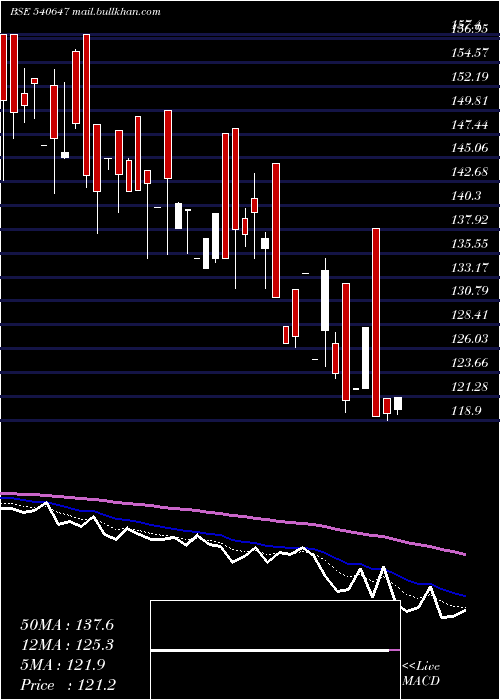Click the 133.17 price axis label

pyautogui.click(x=470, y=268)
